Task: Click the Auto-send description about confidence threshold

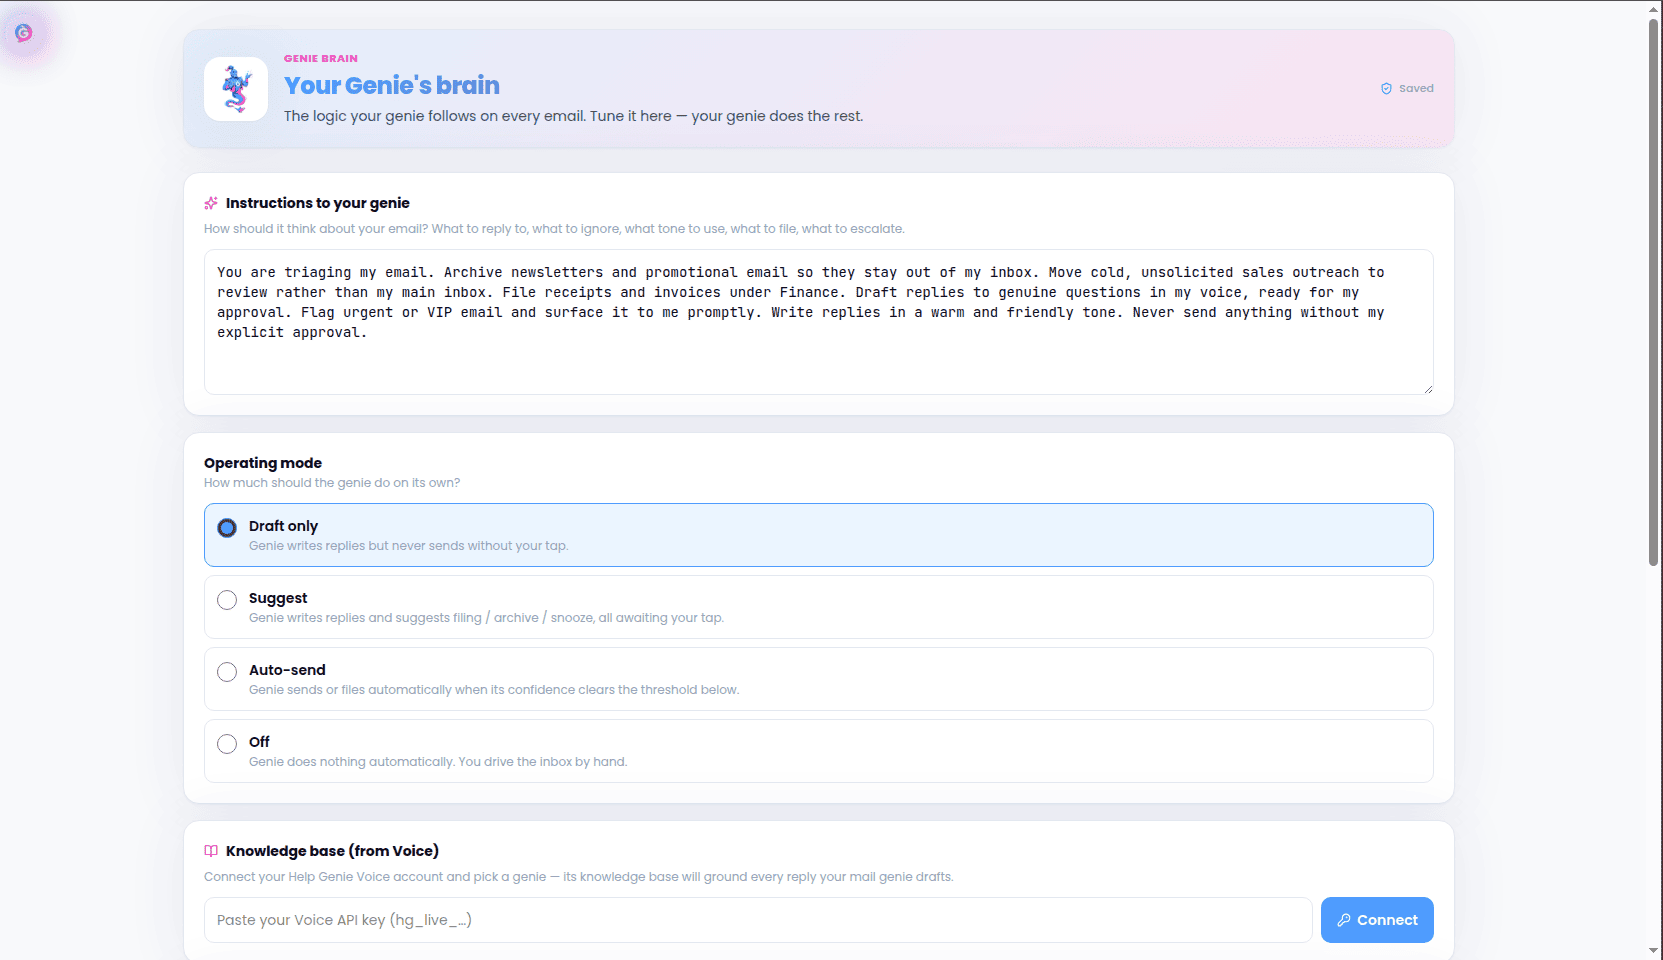Action: [x=494, y=690]
